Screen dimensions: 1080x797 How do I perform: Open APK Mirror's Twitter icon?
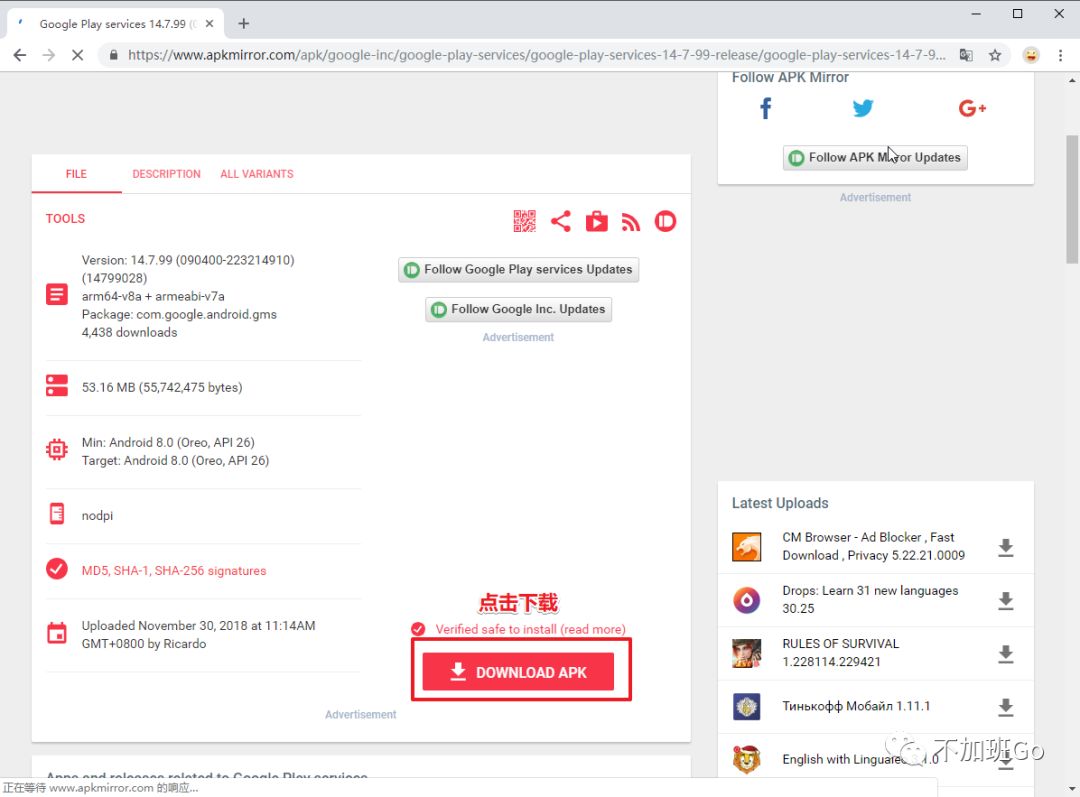click(862, 108)
